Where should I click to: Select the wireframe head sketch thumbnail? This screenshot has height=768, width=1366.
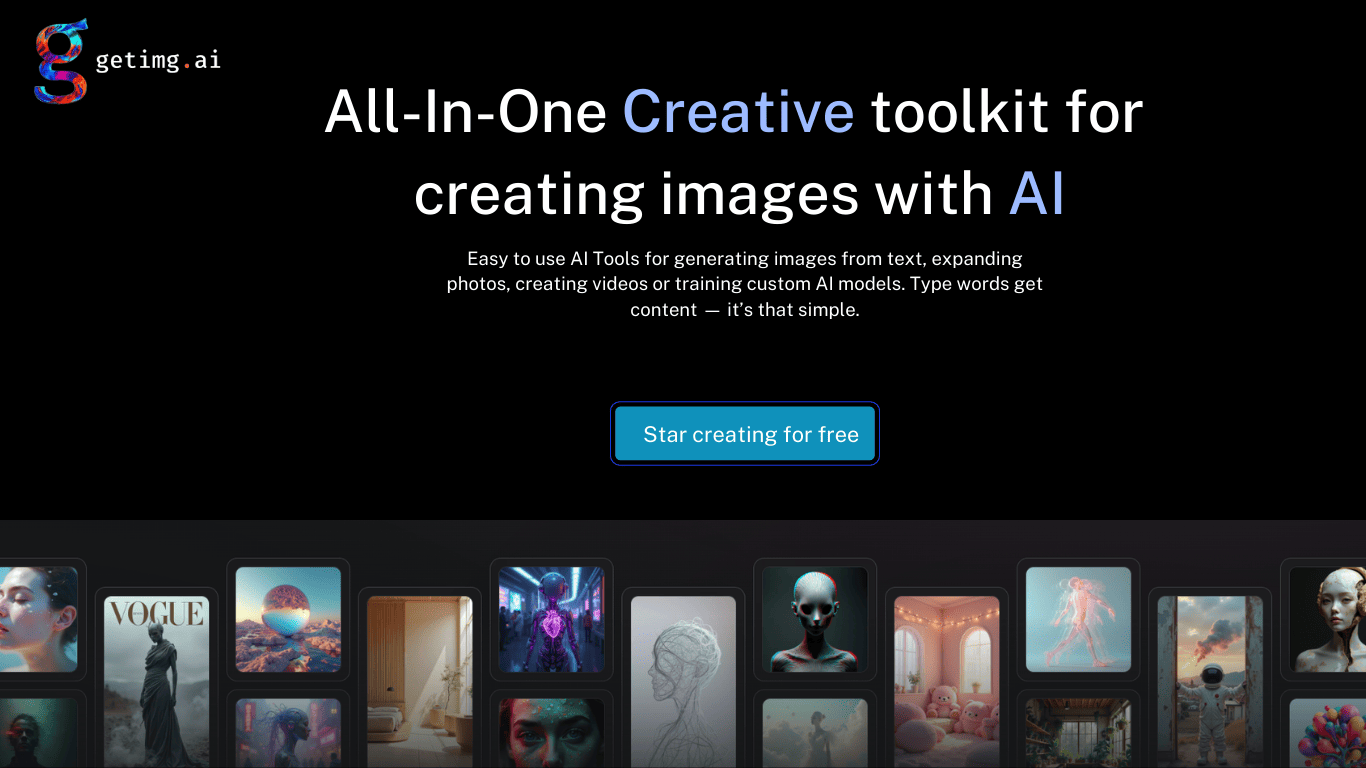tap(683, 682)
